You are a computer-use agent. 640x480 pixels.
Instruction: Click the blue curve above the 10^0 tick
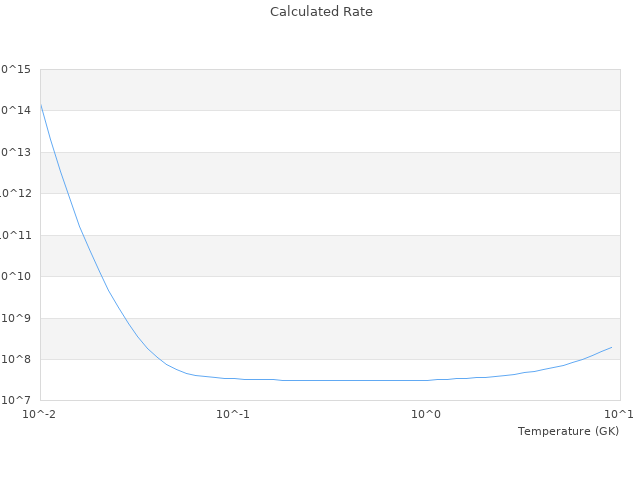point(426,380)
